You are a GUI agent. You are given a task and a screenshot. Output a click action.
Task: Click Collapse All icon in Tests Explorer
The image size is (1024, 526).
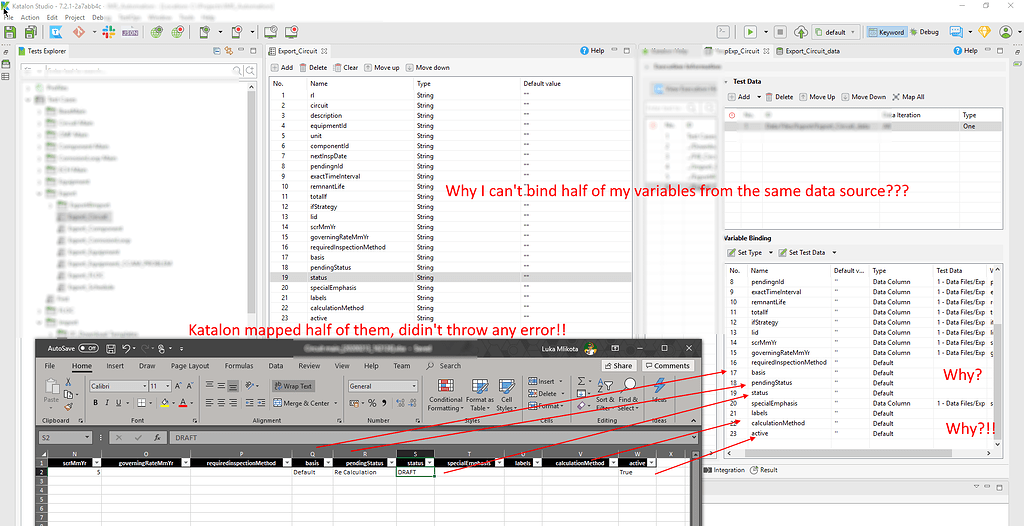pyautogui.click(x=217, y=51)
